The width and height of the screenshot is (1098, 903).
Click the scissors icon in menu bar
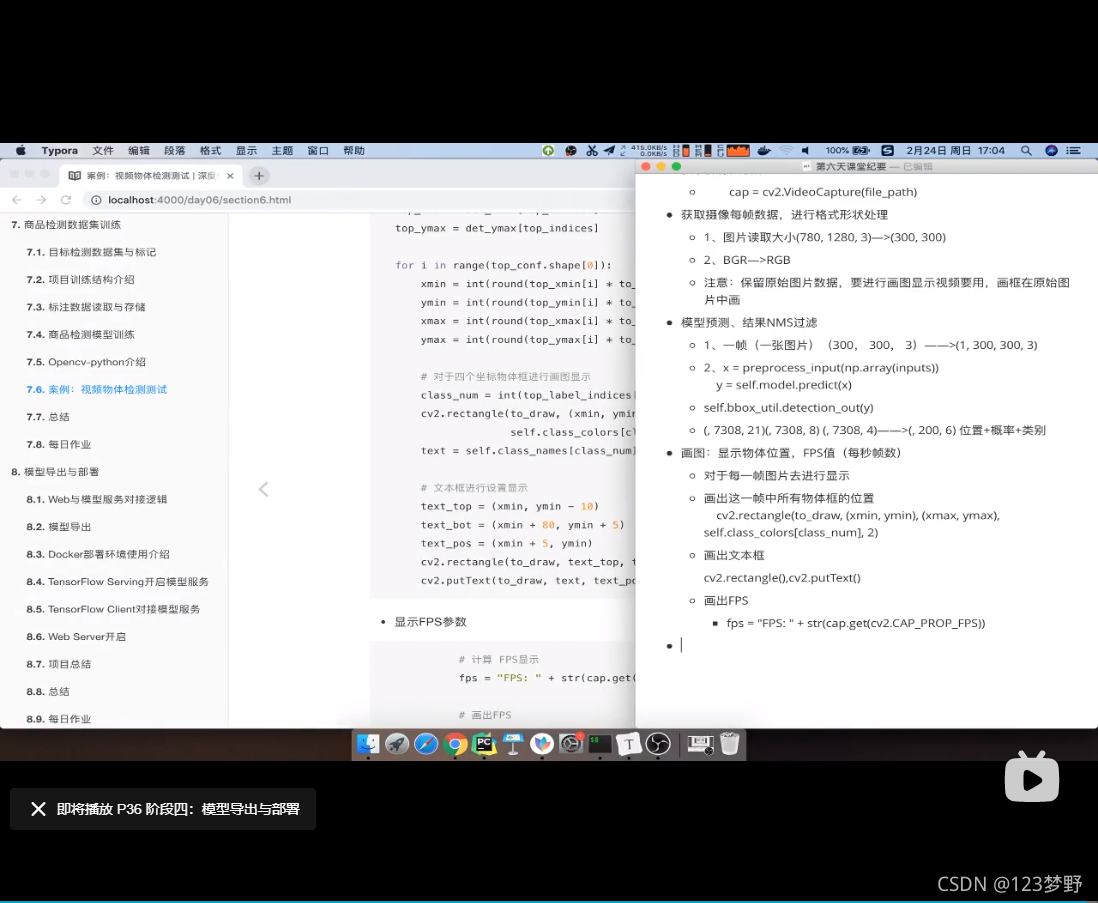pyautogui.click(x=592, y=150)
